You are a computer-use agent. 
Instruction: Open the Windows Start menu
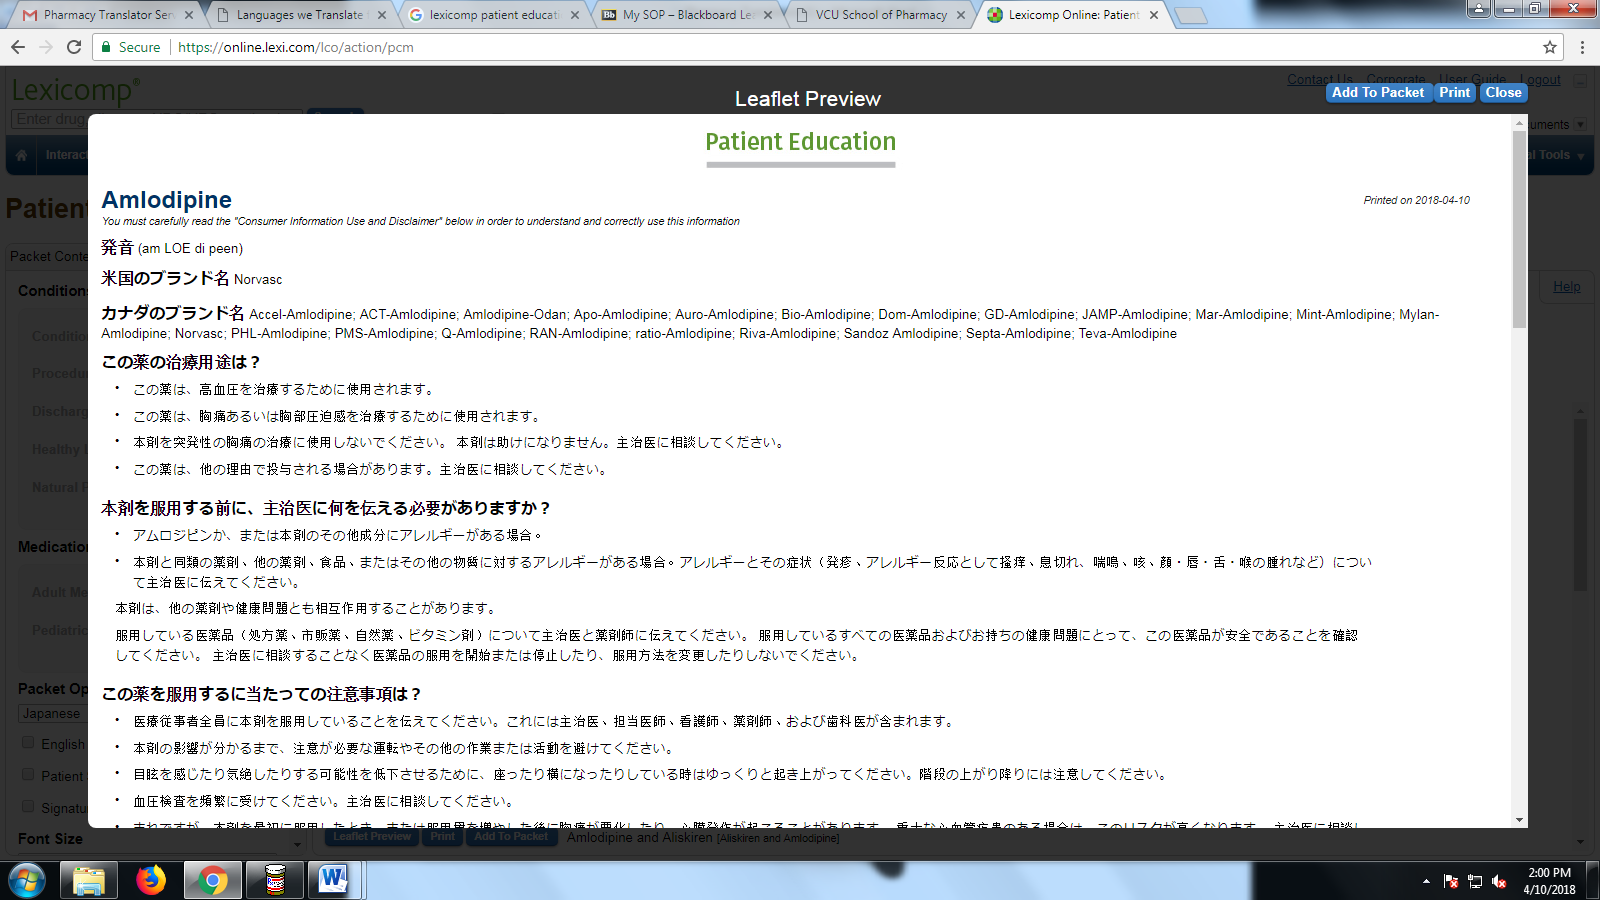[x=27, y=880]
